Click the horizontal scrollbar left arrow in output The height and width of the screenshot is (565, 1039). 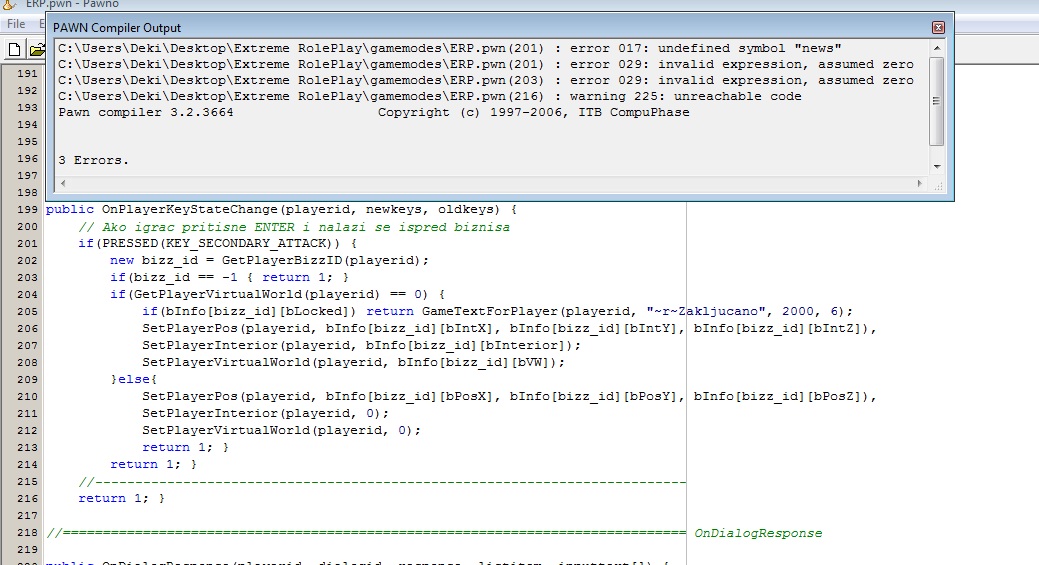63,183
